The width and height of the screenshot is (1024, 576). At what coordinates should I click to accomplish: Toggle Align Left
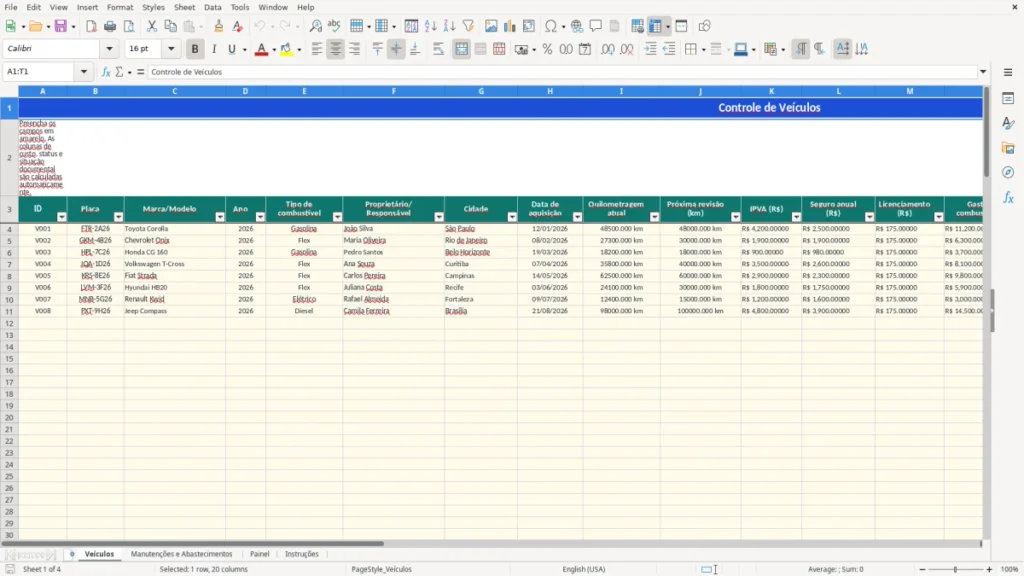pyautogui.click(x=317, y=49)
